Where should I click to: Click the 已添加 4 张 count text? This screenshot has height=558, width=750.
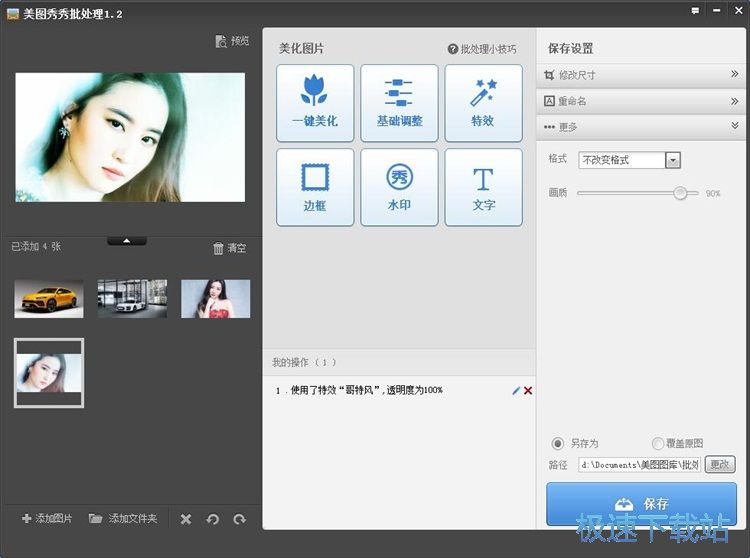click(x=36, y=247)
